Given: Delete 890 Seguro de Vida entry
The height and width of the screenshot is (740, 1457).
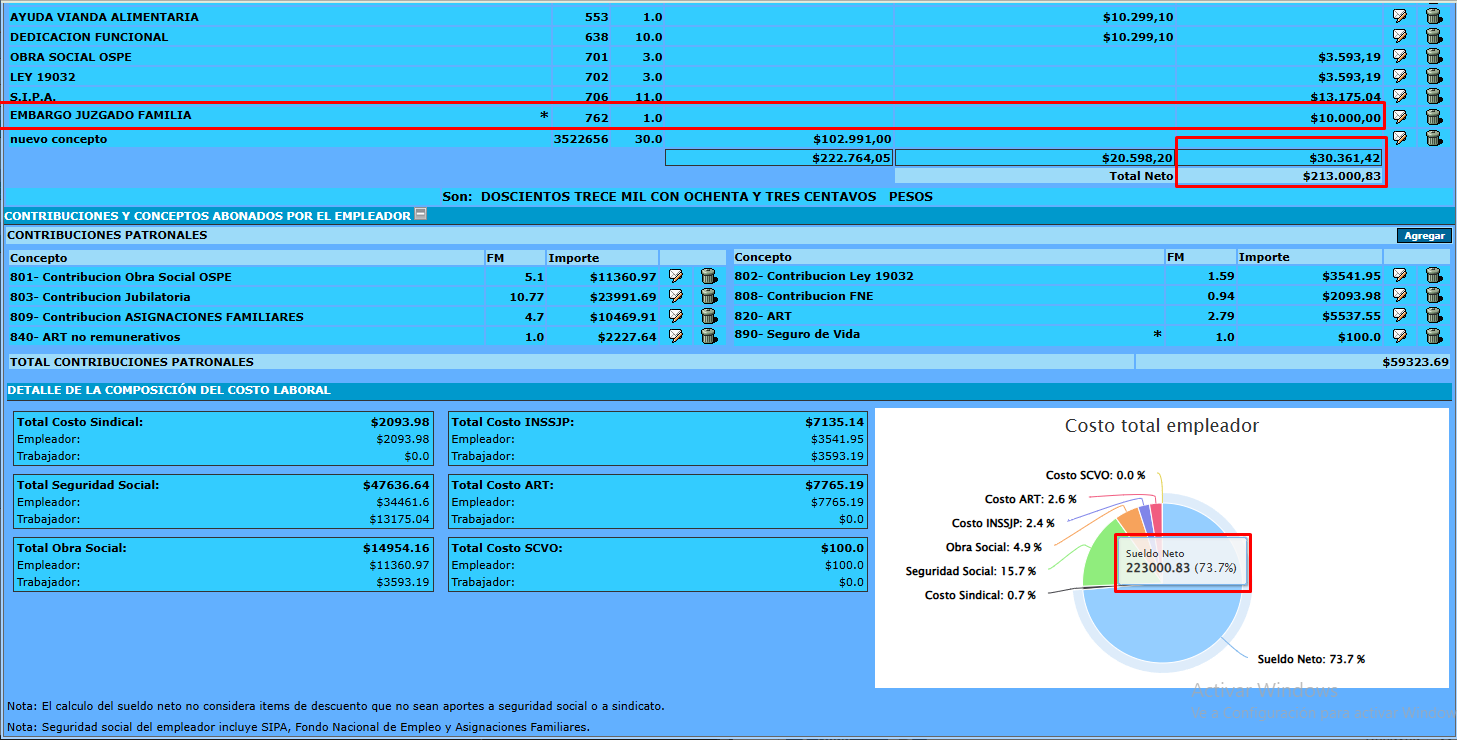Looking at the screenshot, I should click(x=1433, y=335).
